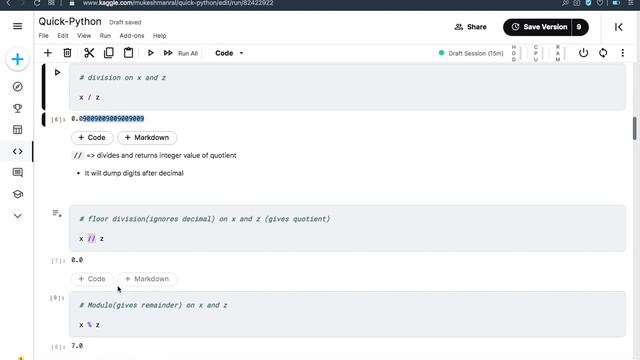Open the Help menu

point(160,36)
